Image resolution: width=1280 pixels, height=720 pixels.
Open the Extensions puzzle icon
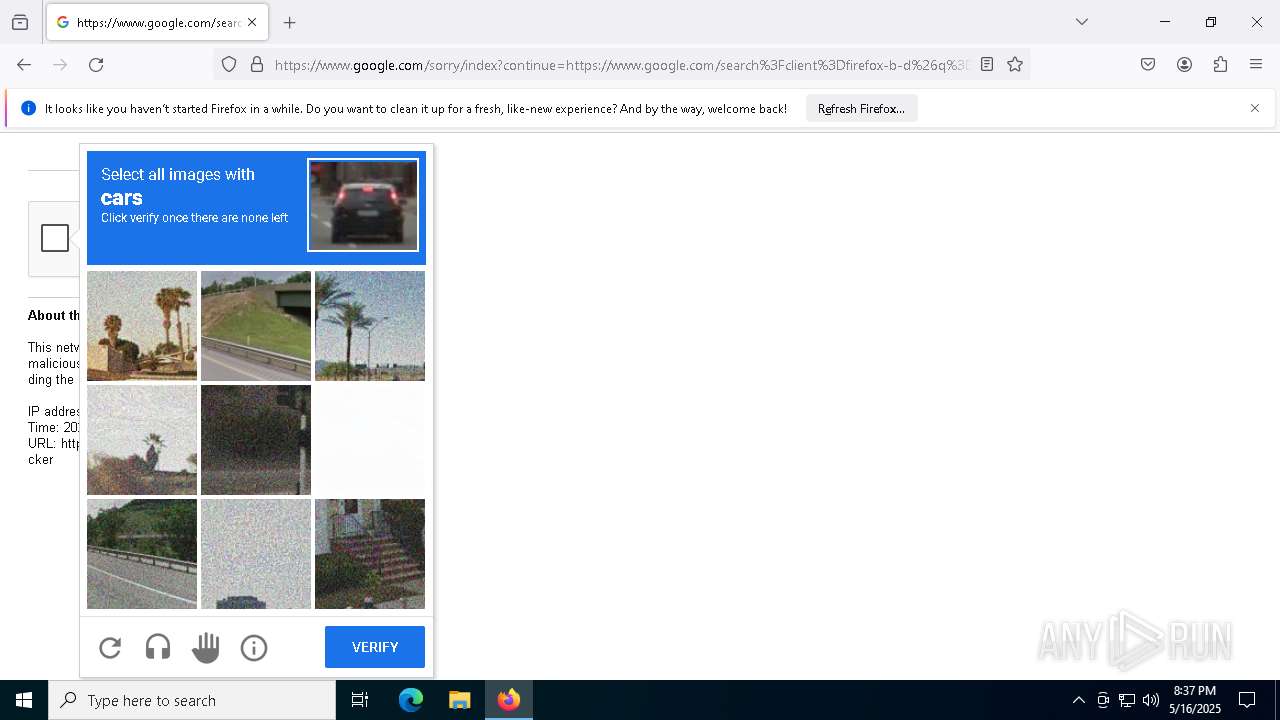coord(1220,65)
